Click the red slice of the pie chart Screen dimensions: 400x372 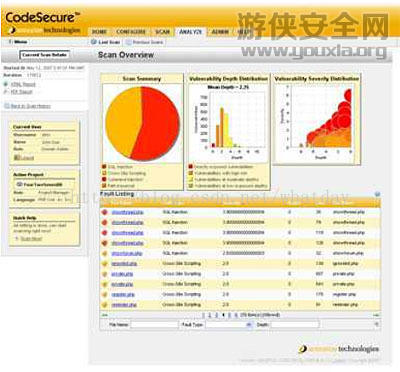coord(160,123)
